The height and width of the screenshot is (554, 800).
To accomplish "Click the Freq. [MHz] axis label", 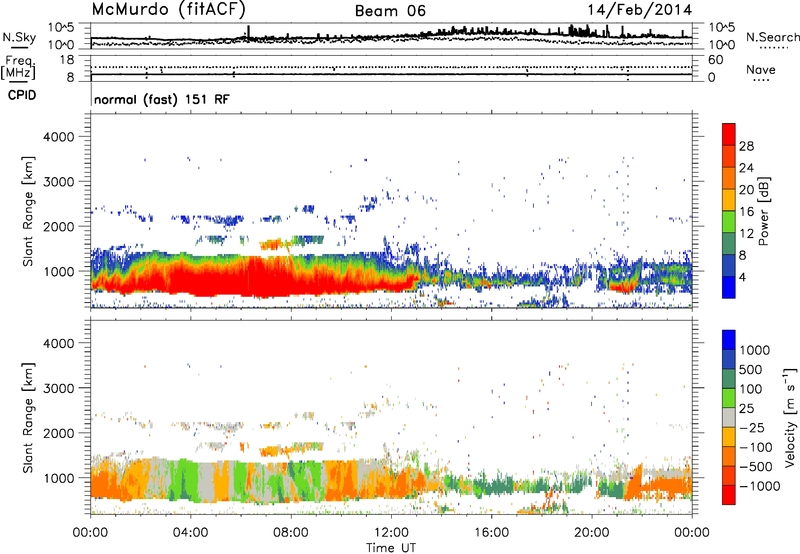I will click(18, 68).
